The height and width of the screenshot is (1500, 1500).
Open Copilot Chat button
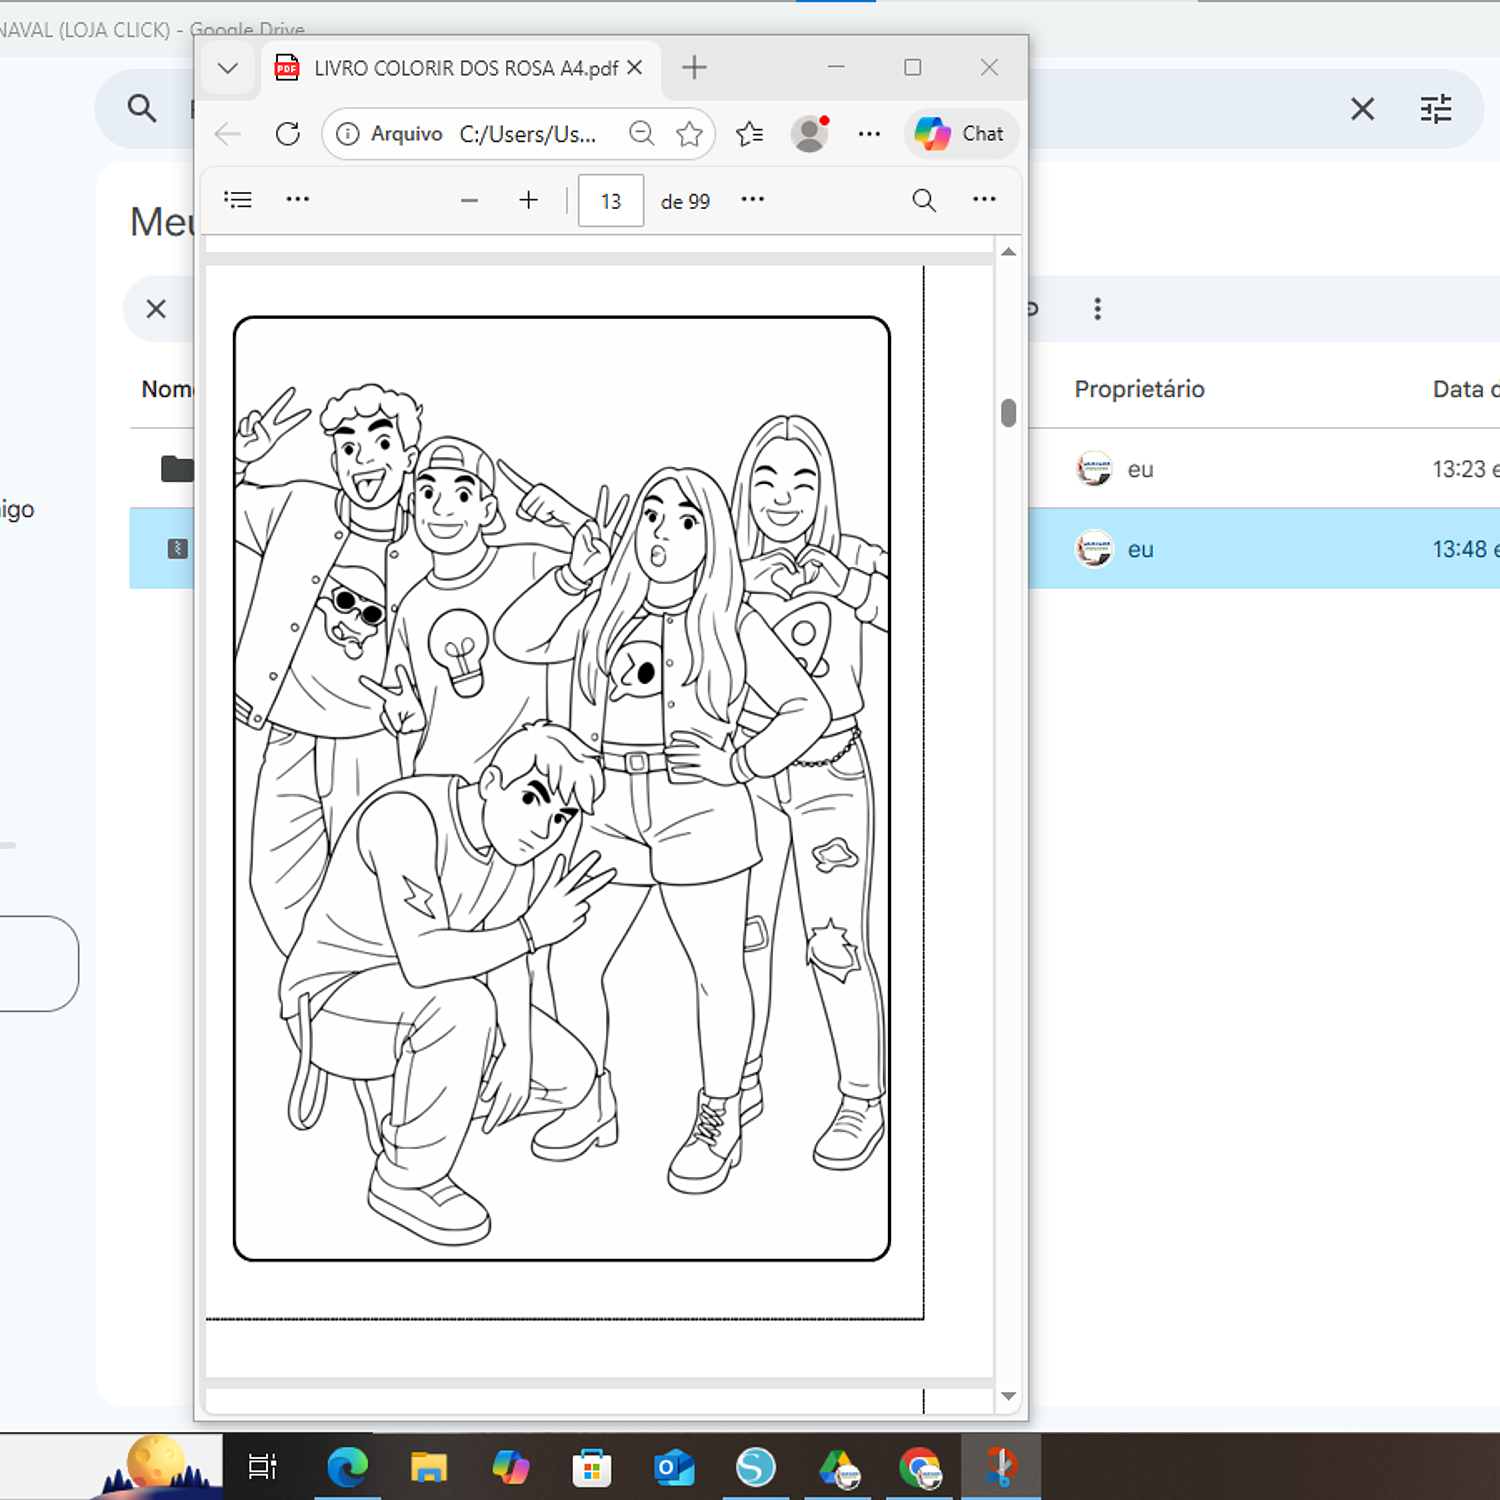pyautogui.click(x=960, y=134)
